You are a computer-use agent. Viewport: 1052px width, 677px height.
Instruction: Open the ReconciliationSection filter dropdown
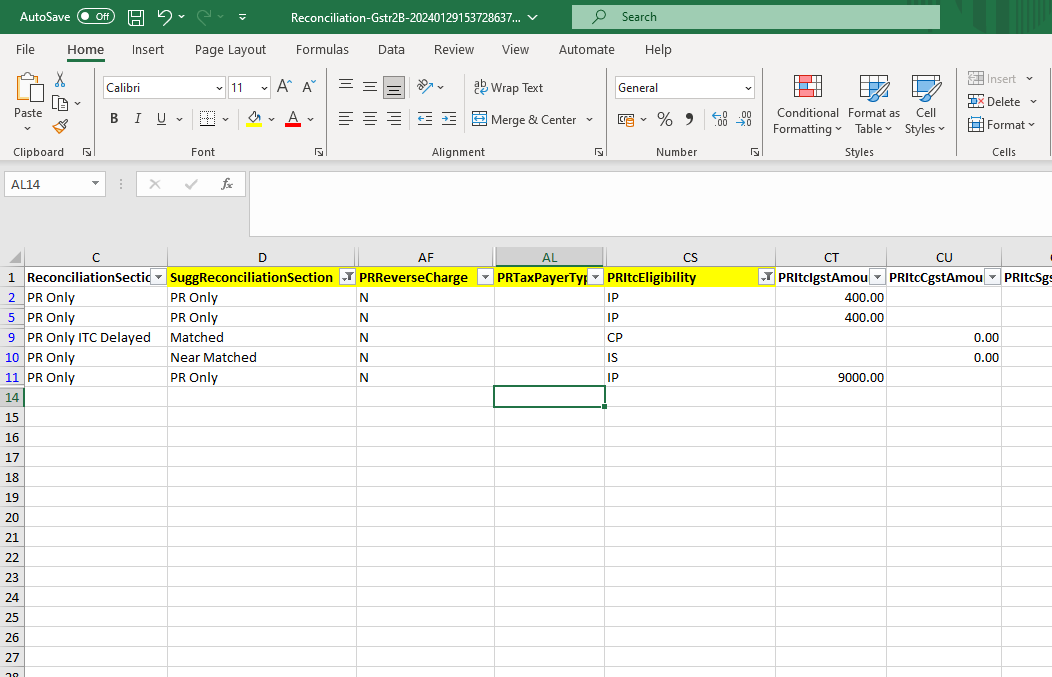click(x=158, y=277)
